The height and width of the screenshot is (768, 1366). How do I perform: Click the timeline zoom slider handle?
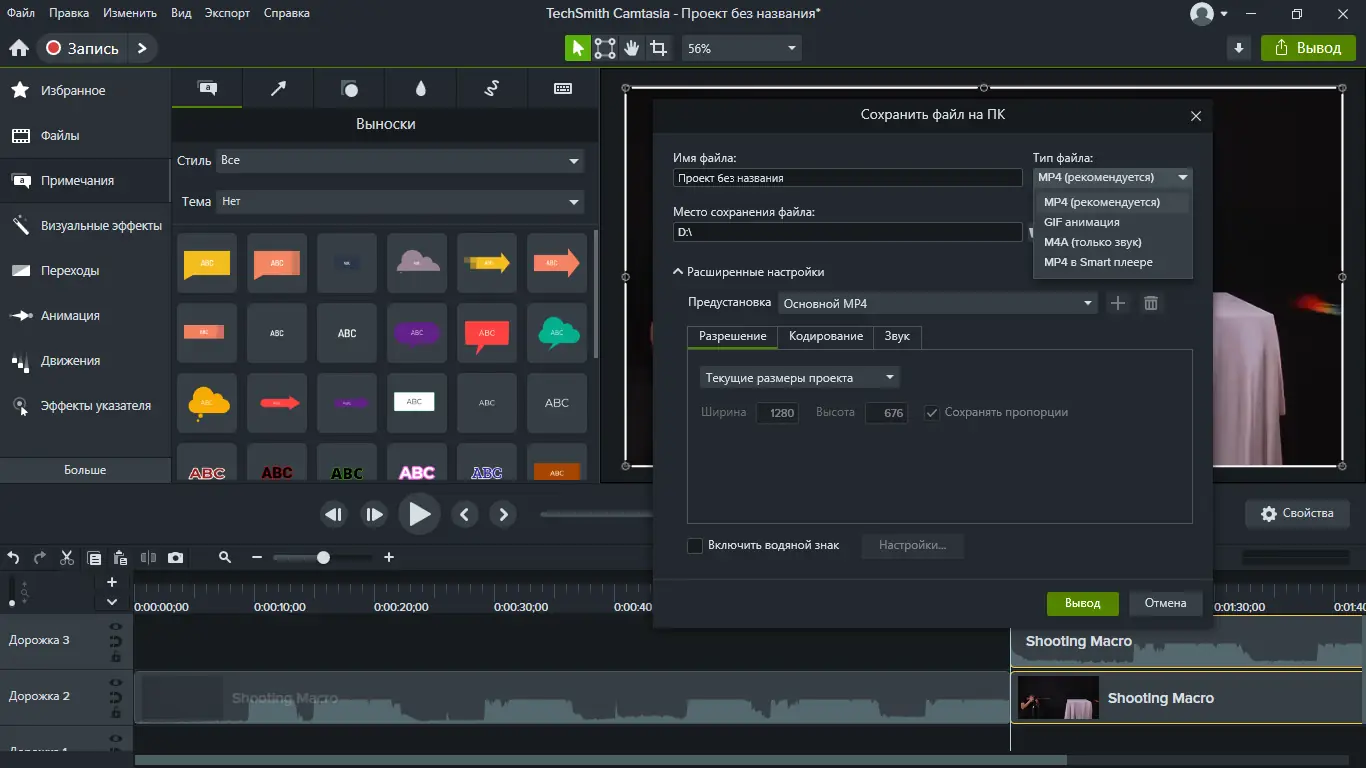323,558
